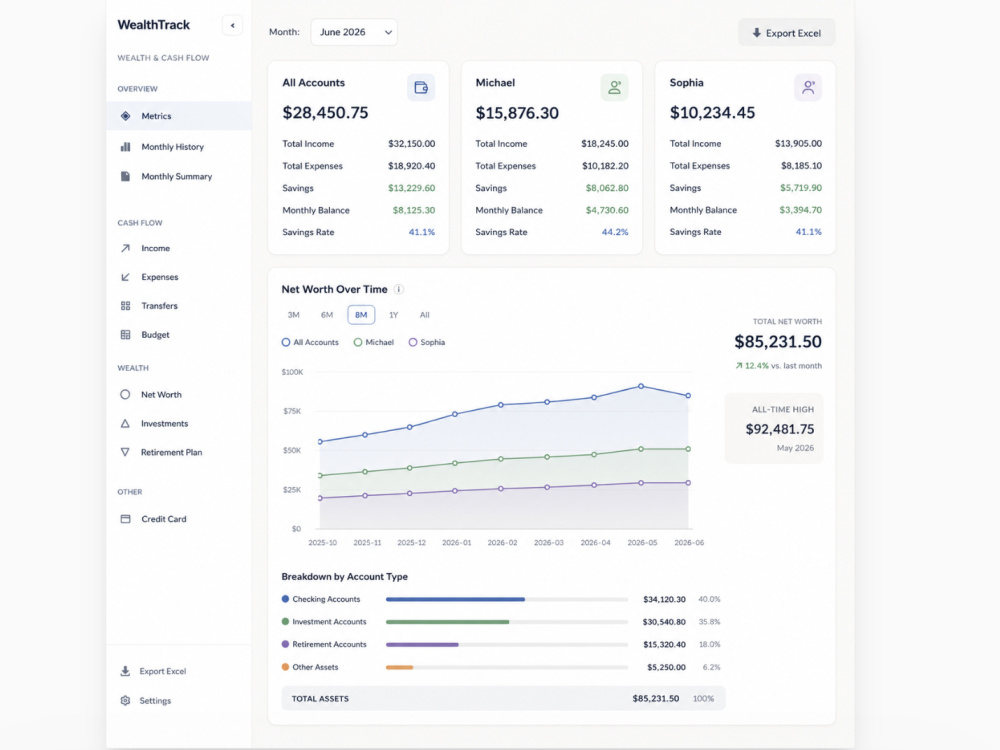The width and height of the screenshot is (1000, 750).
Task: Click the wallet icon on All Accounts card
Action: [421, 87]
